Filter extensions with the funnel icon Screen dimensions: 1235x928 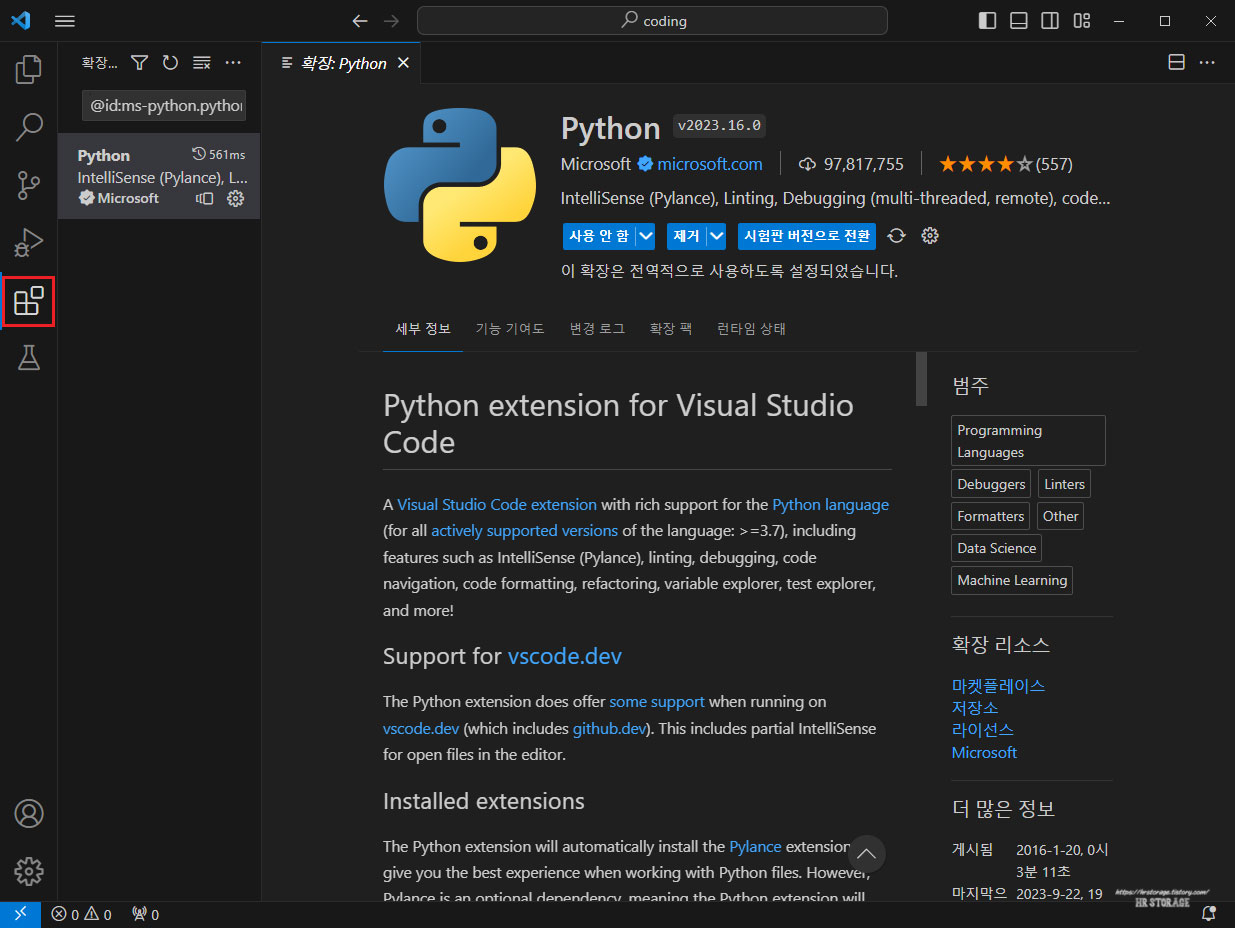[140, 63]
